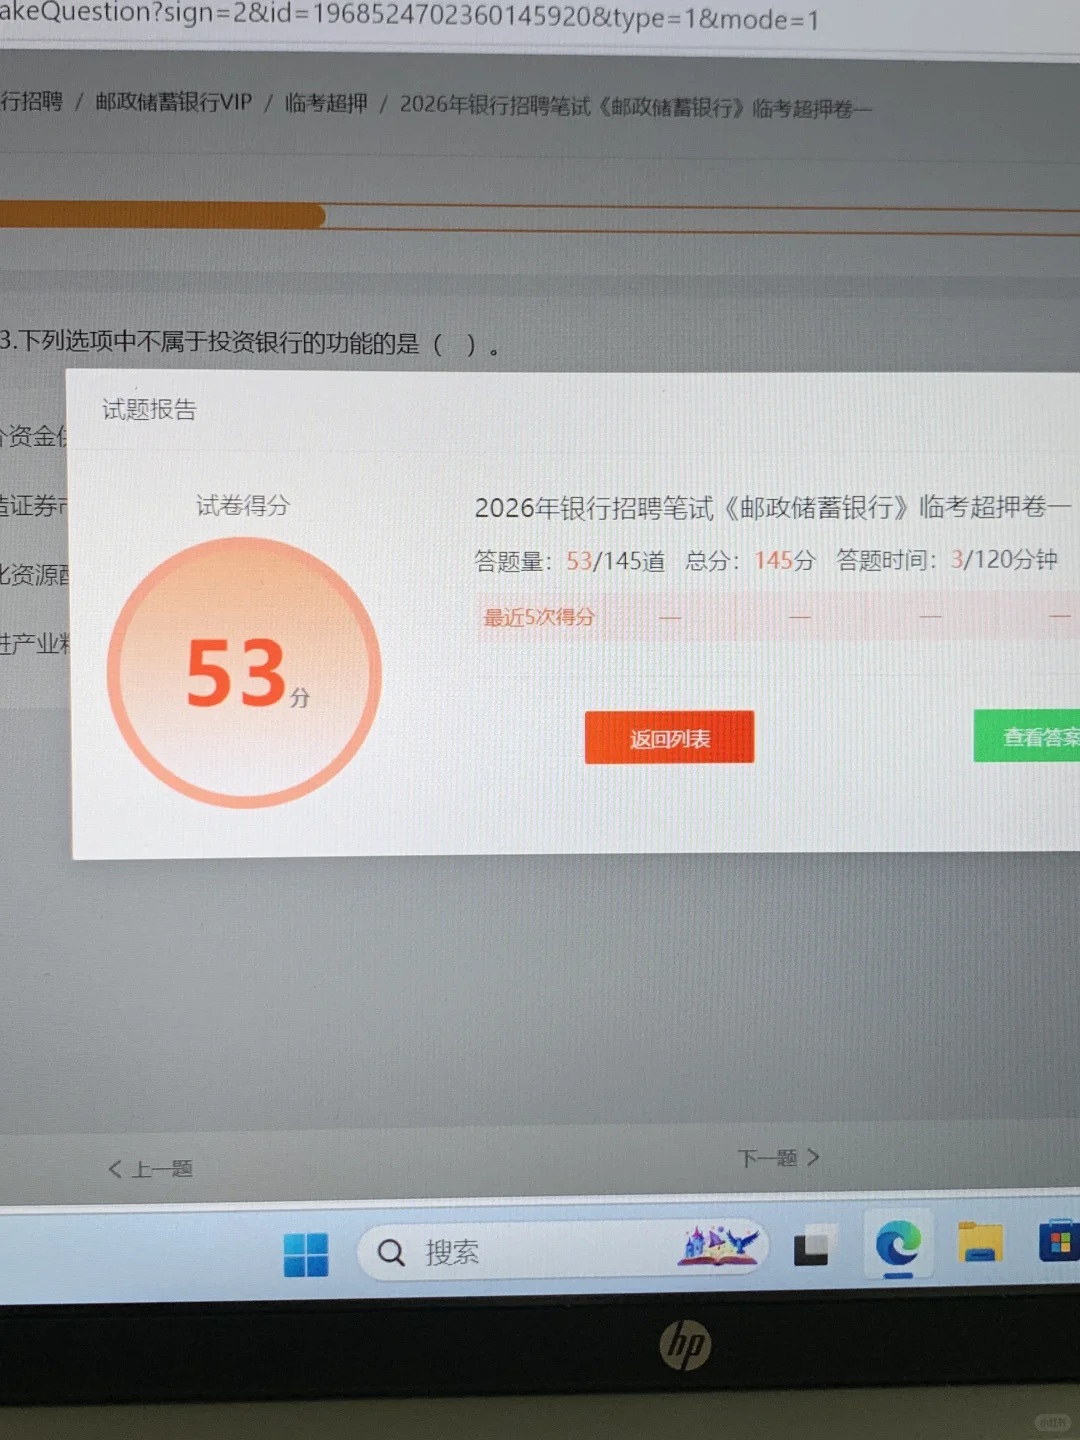Click the red 返回列表 button
Viewport: 1080px width, 1440px height.
(x=669, y=737)
